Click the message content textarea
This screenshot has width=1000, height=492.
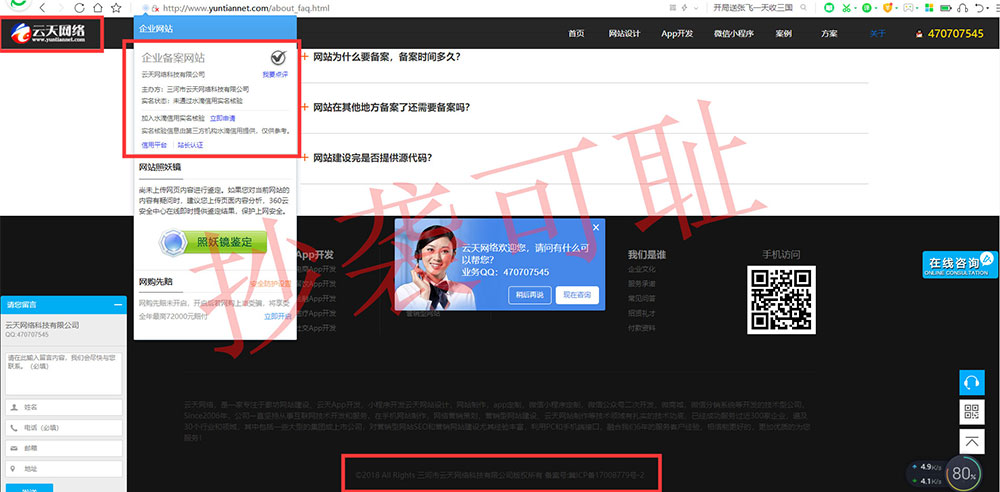64,373
